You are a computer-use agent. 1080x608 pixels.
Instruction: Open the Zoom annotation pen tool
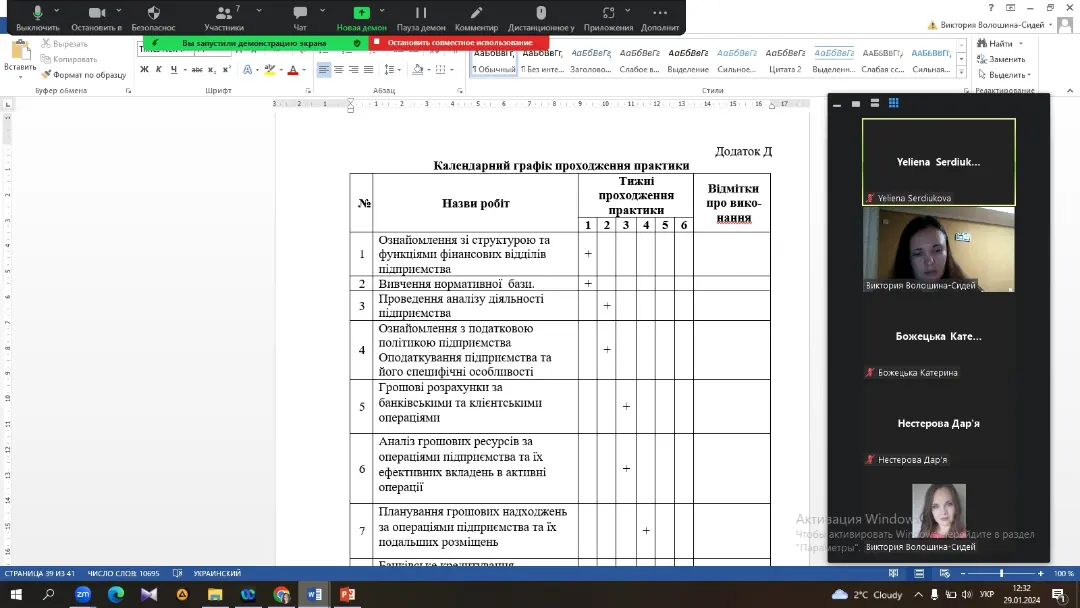tap(476, 14)
